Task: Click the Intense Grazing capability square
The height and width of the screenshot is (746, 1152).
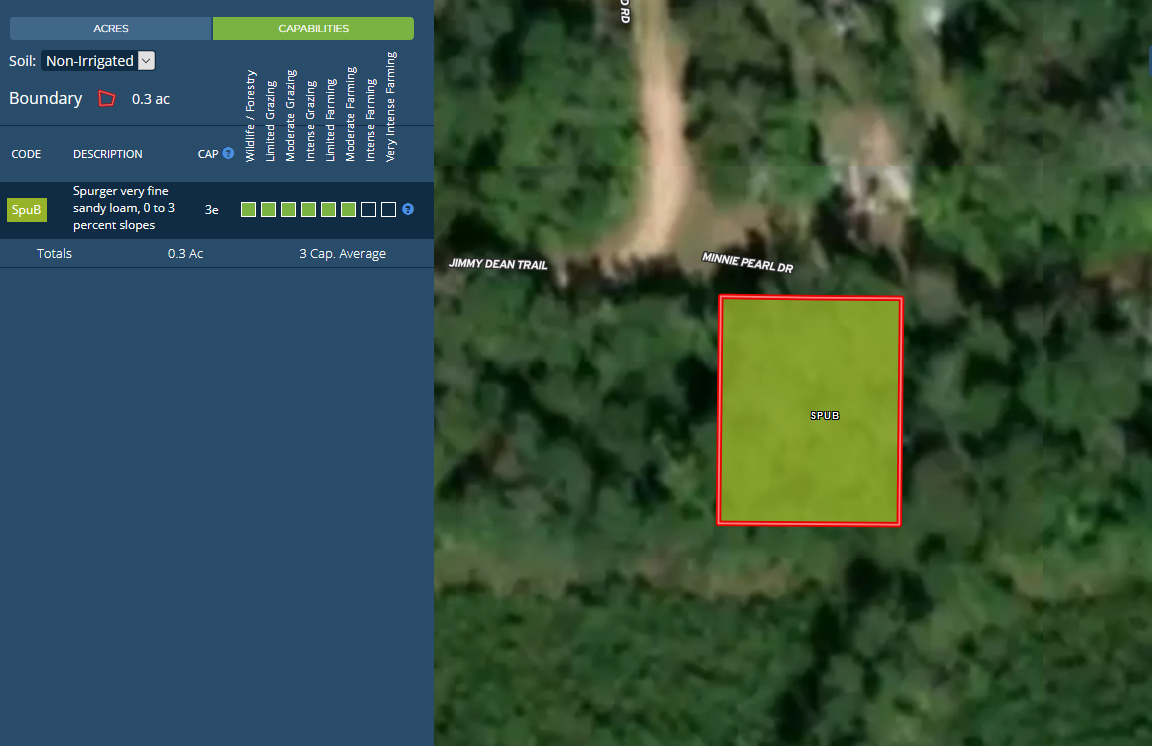Action: click(x=308, y=210)
